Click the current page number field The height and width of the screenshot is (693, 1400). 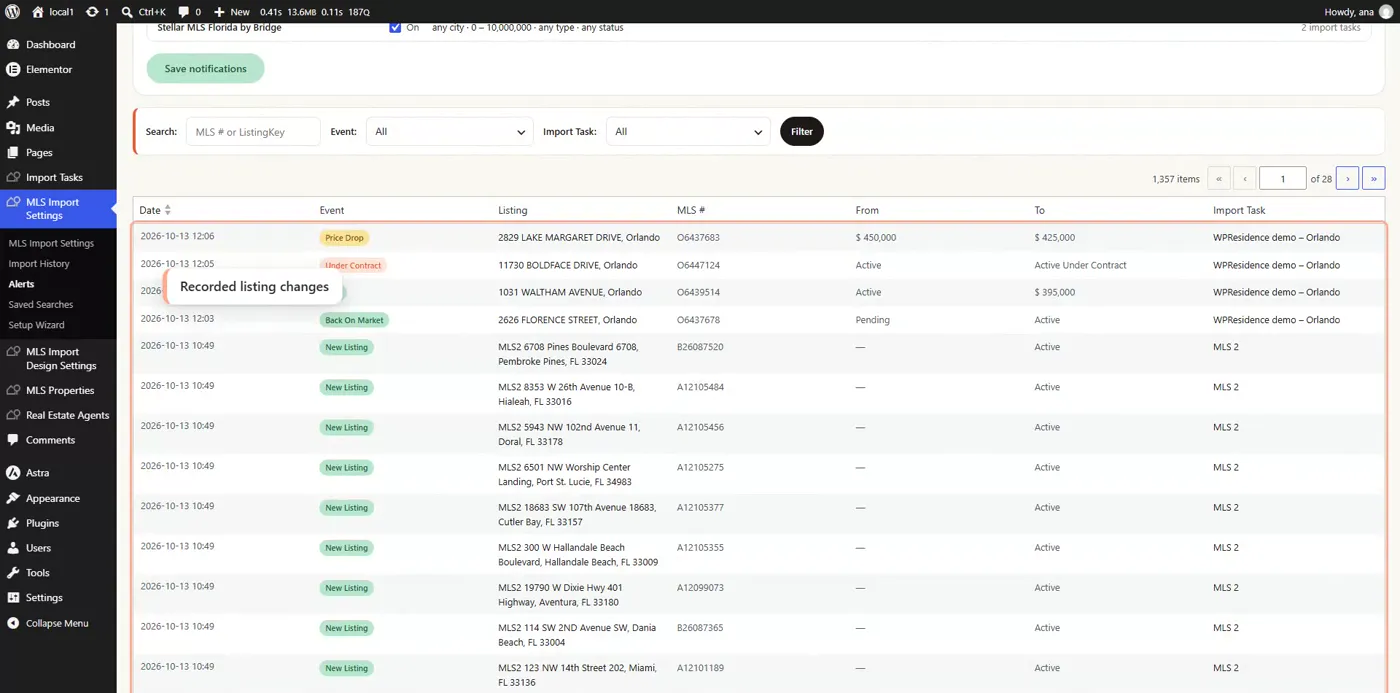(1283, 178)
